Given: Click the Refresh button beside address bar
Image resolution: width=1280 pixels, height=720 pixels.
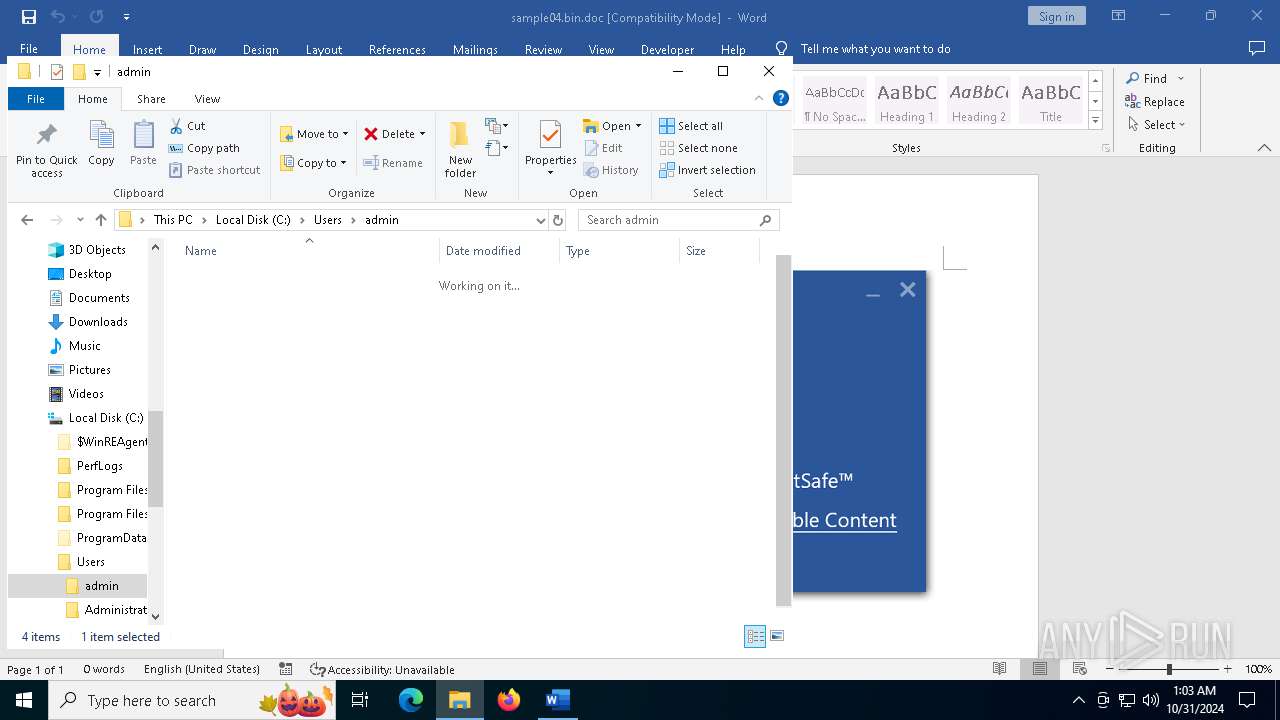Looking at the screenshot, I should tap(558, 220).
